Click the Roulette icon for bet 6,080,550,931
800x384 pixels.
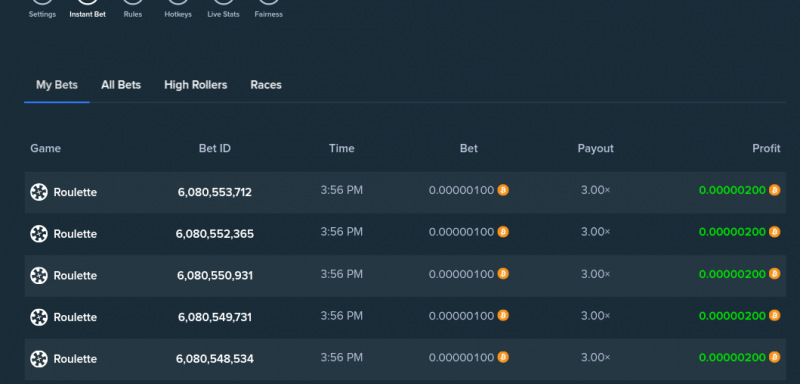point(39,276)
